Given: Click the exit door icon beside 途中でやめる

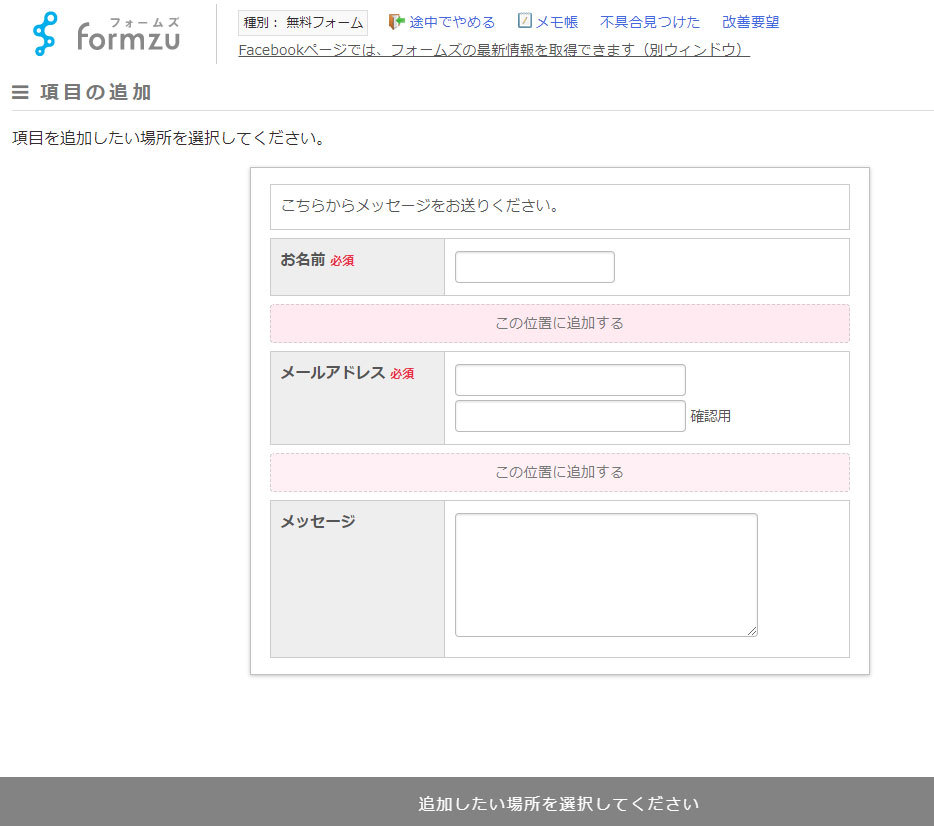Looking at the screenshot, I should click(396, 21).
